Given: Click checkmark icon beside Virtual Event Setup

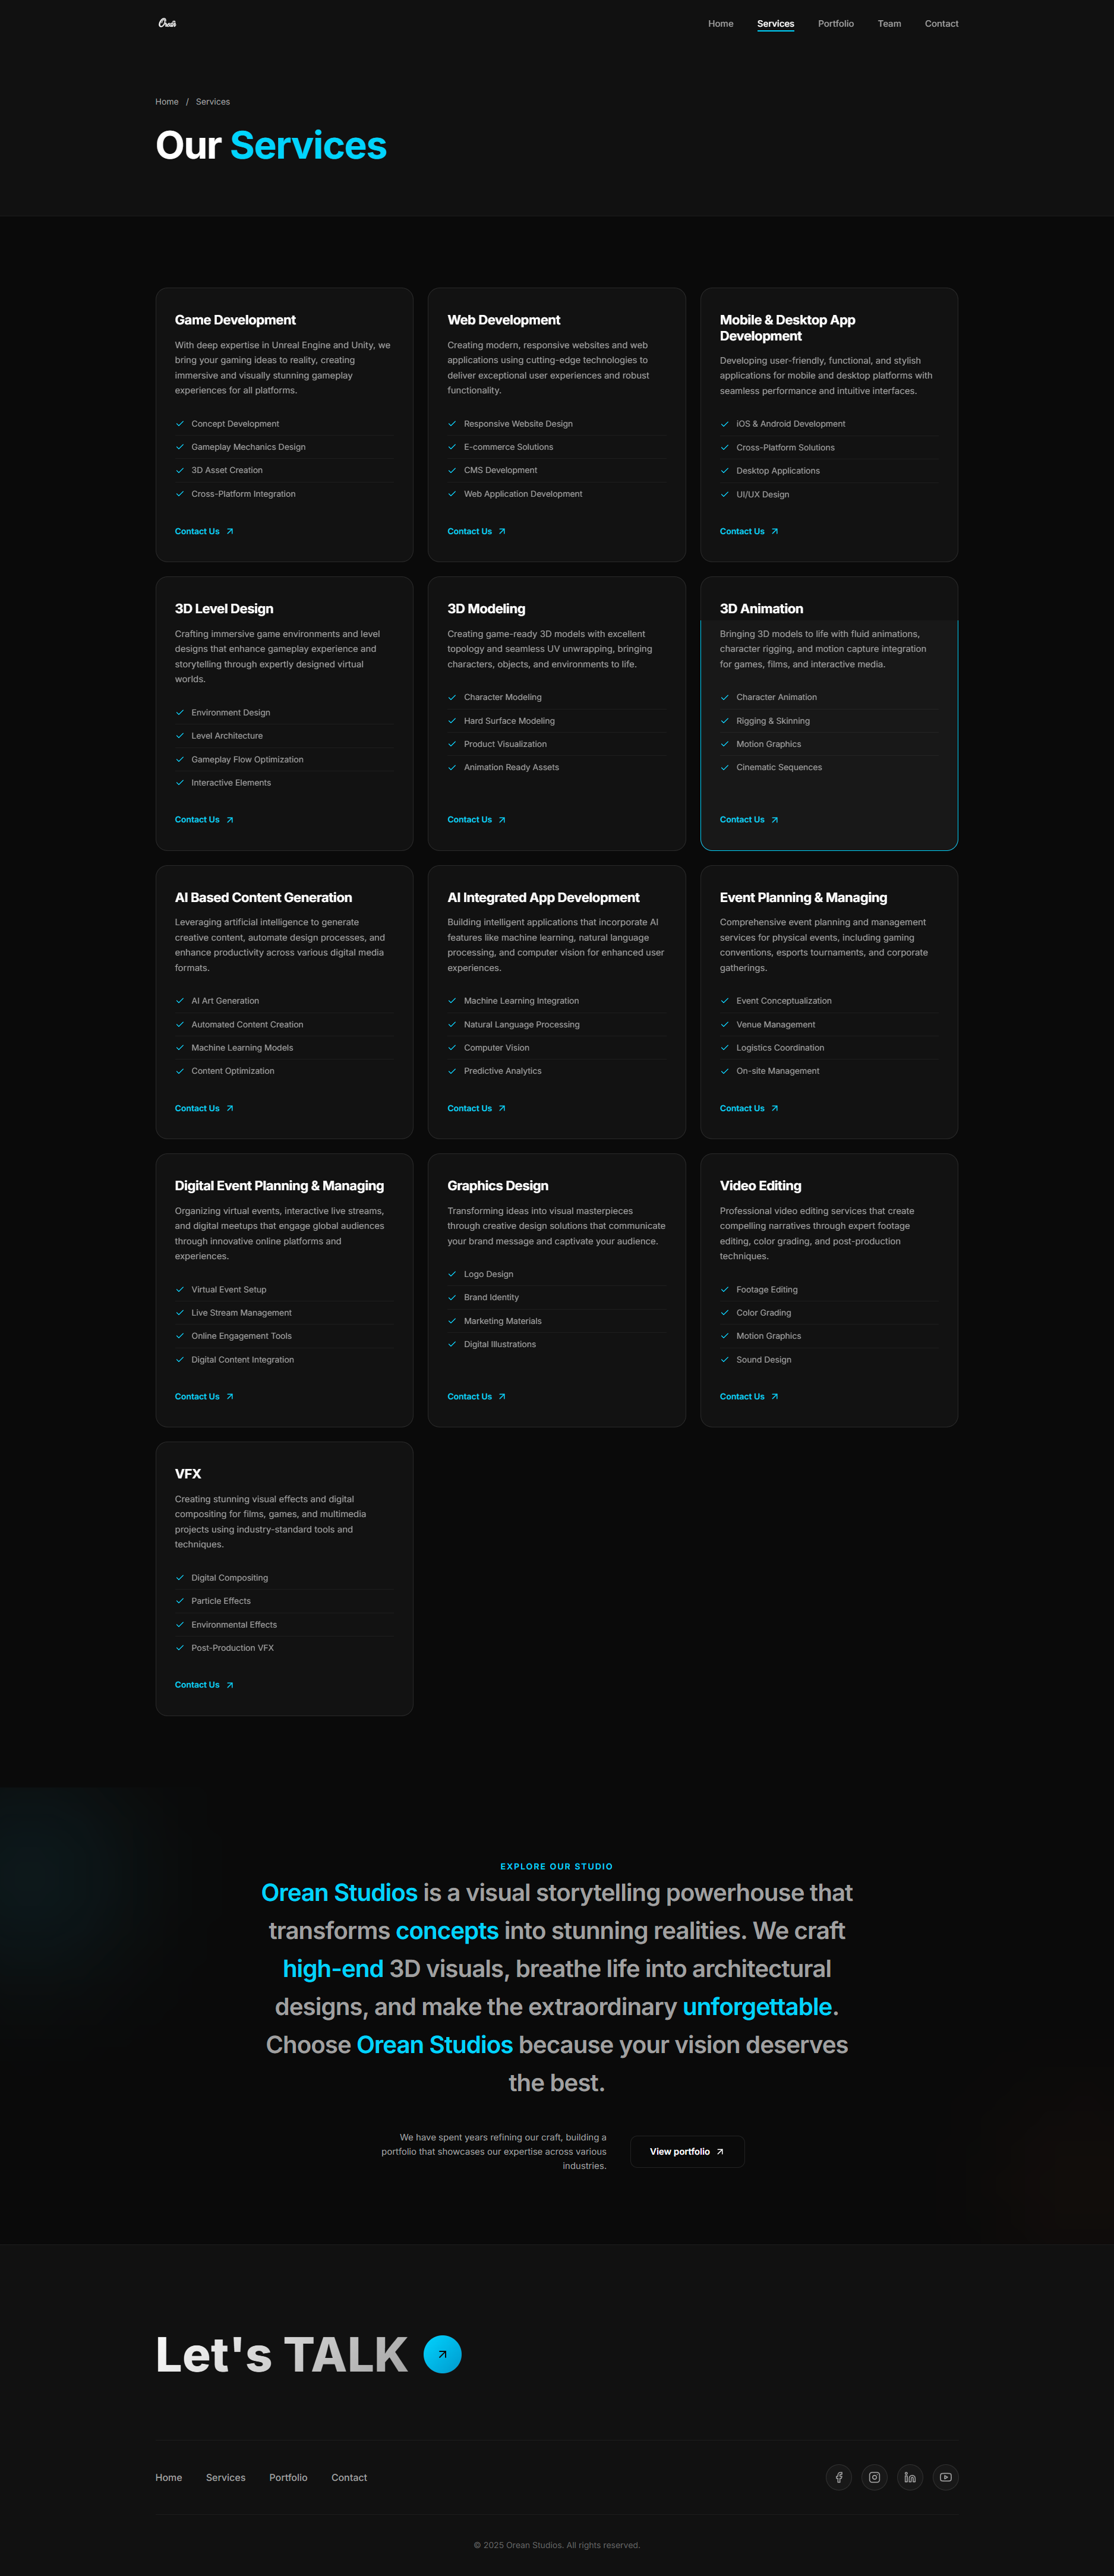Looking at the screenshot, I should click(180, 1290).
